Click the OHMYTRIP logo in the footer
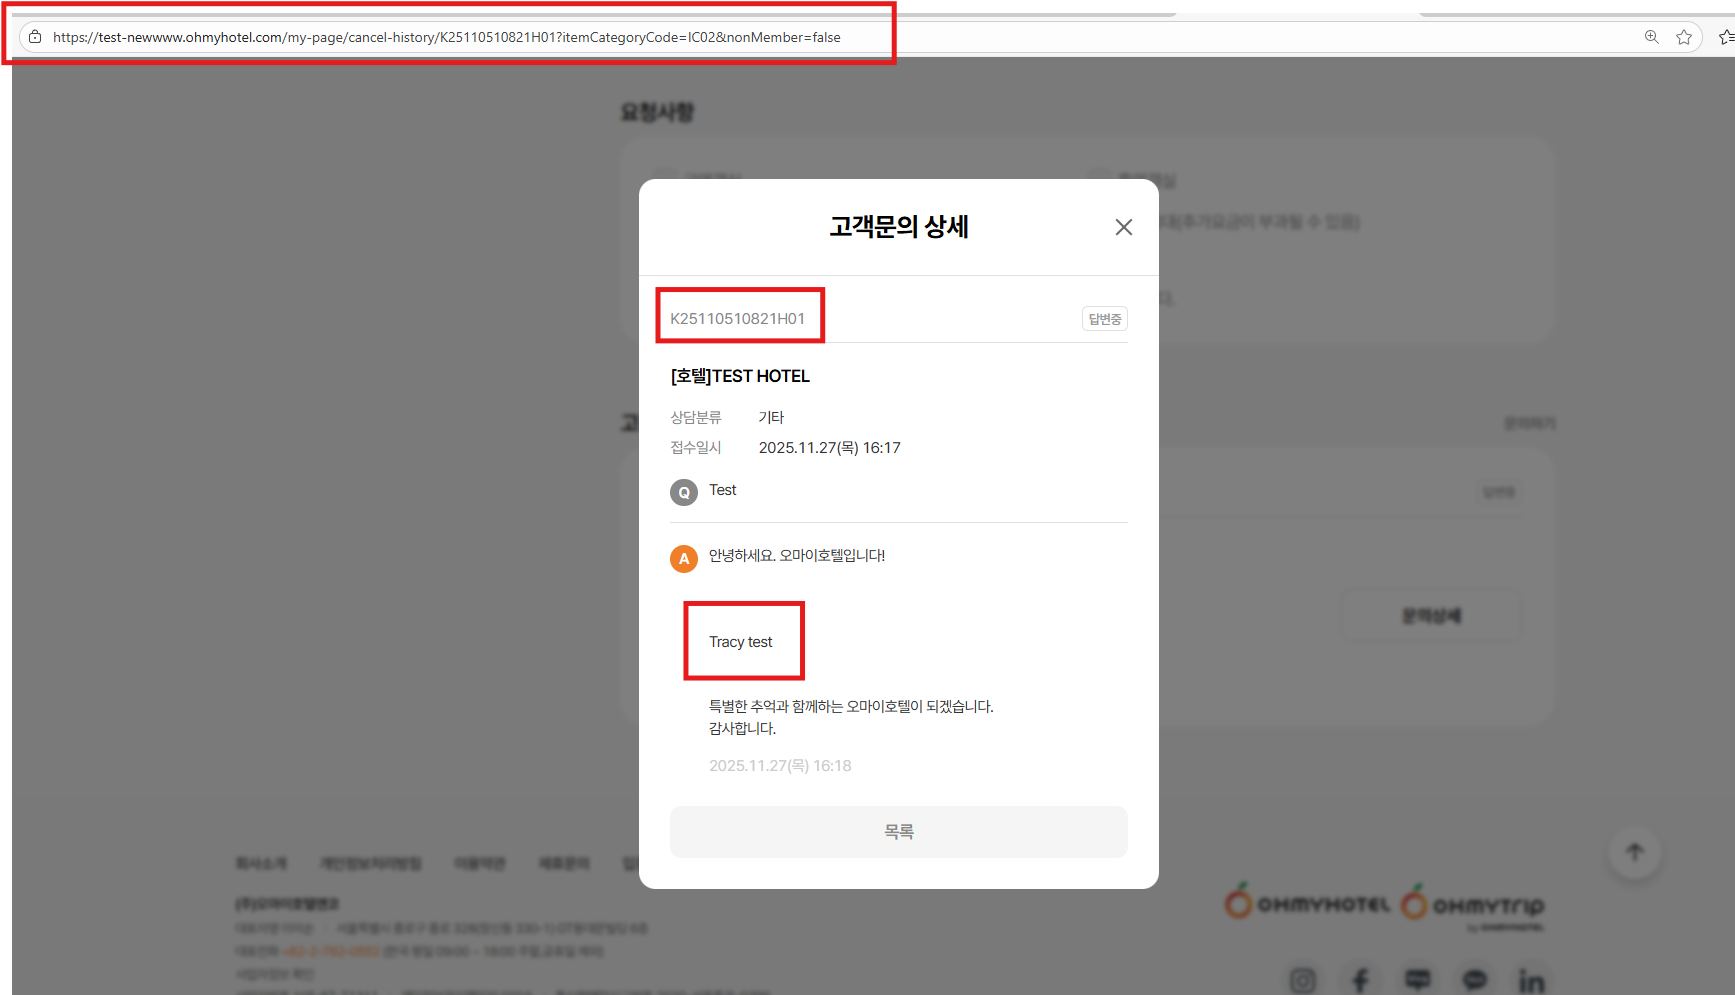This screenshot has width=1735, height=995. pos(1473,904)
